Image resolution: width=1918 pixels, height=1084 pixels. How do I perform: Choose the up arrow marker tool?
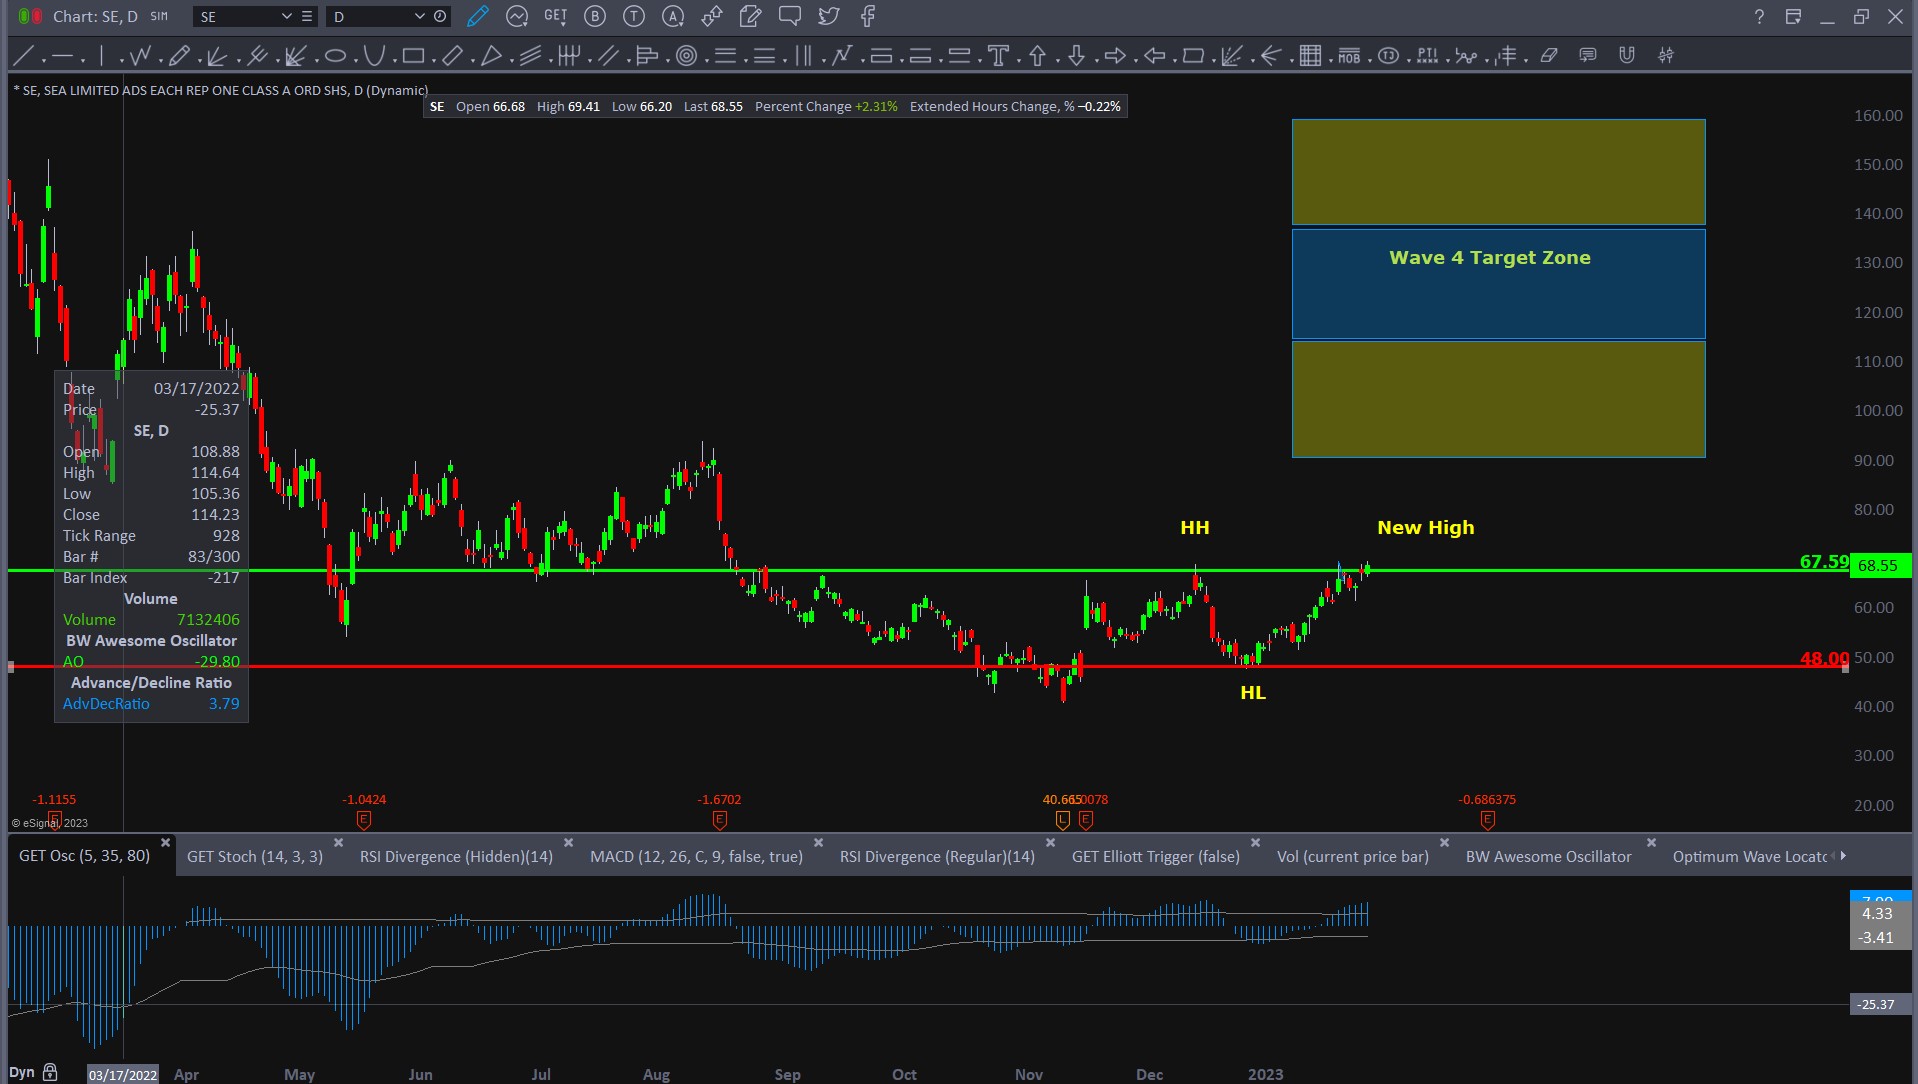(1037, 56)
